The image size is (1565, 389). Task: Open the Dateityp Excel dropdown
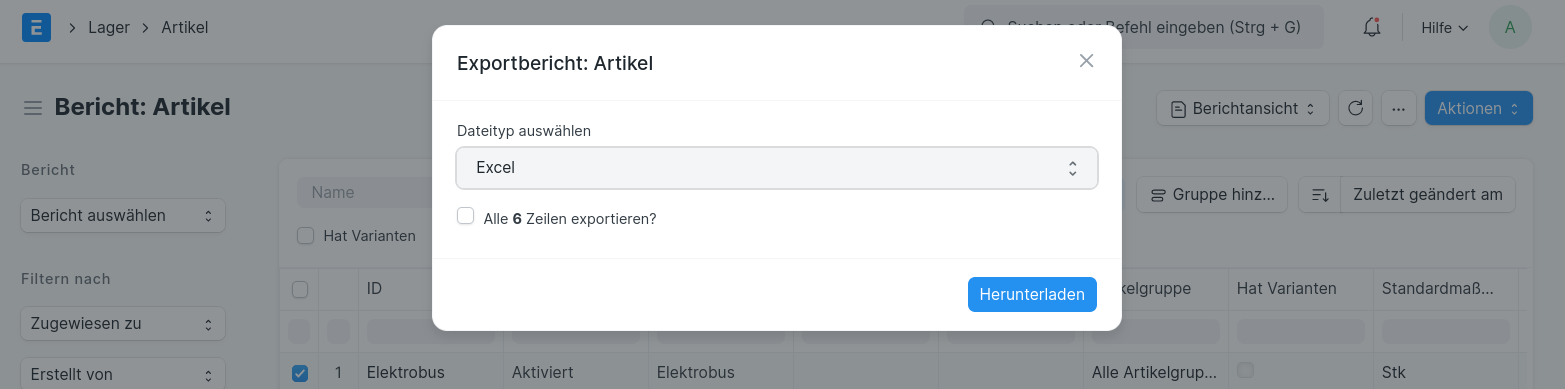pos(777,168)
